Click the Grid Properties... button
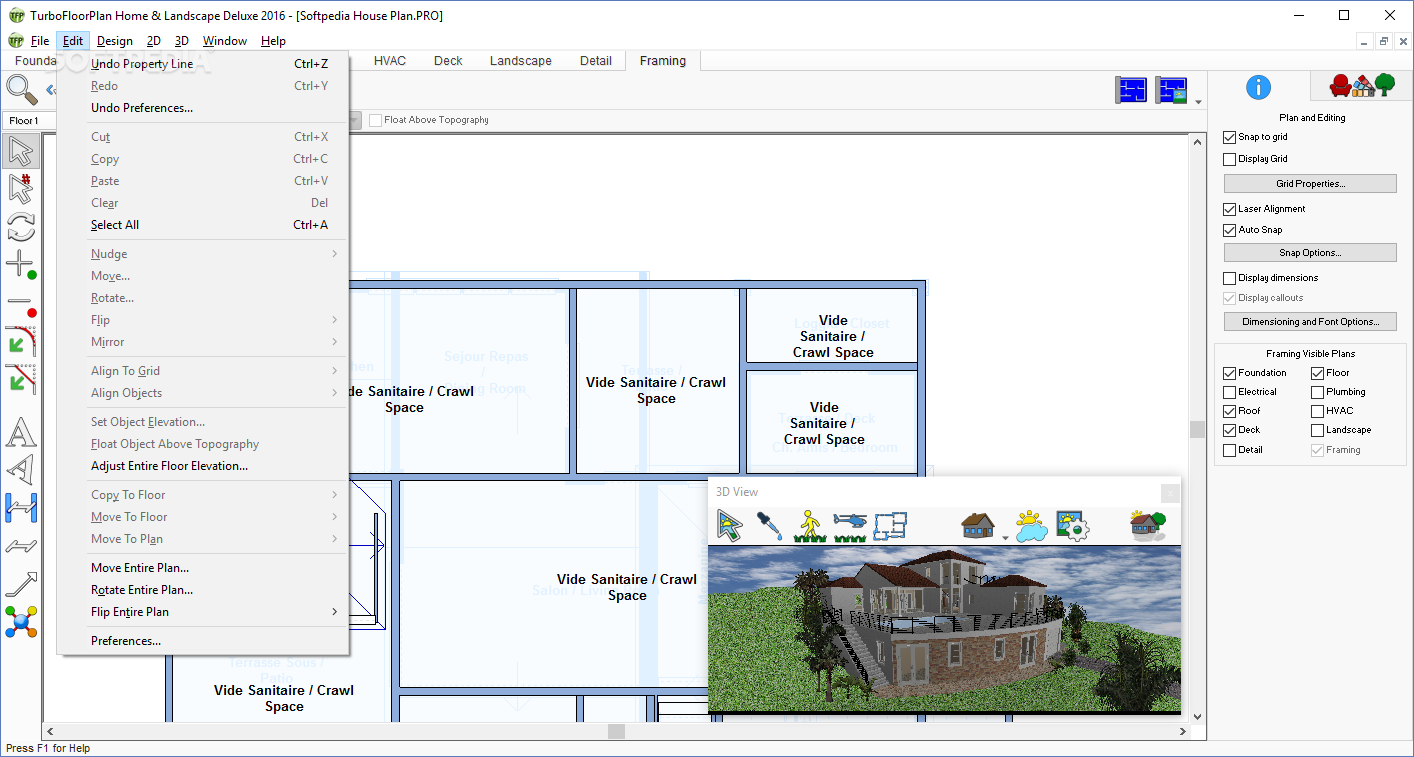The width and height of the screenshot is (1414, 757). tap(1310, 184)
